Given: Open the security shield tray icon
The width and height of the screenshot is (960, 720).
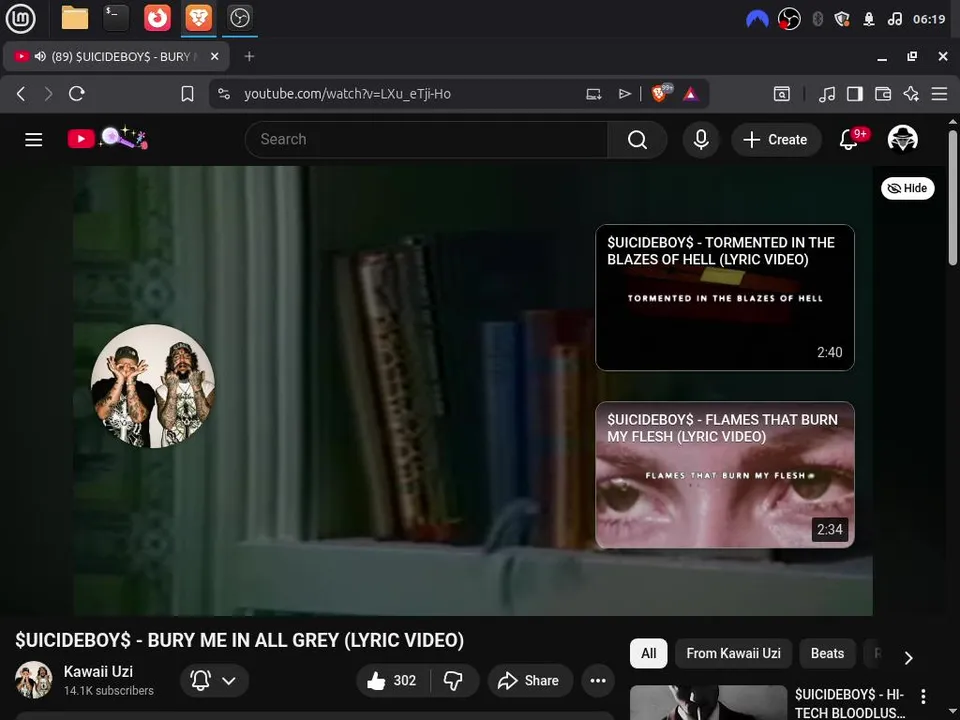Looking at the screenshot, I should click(x=842, y=20).
